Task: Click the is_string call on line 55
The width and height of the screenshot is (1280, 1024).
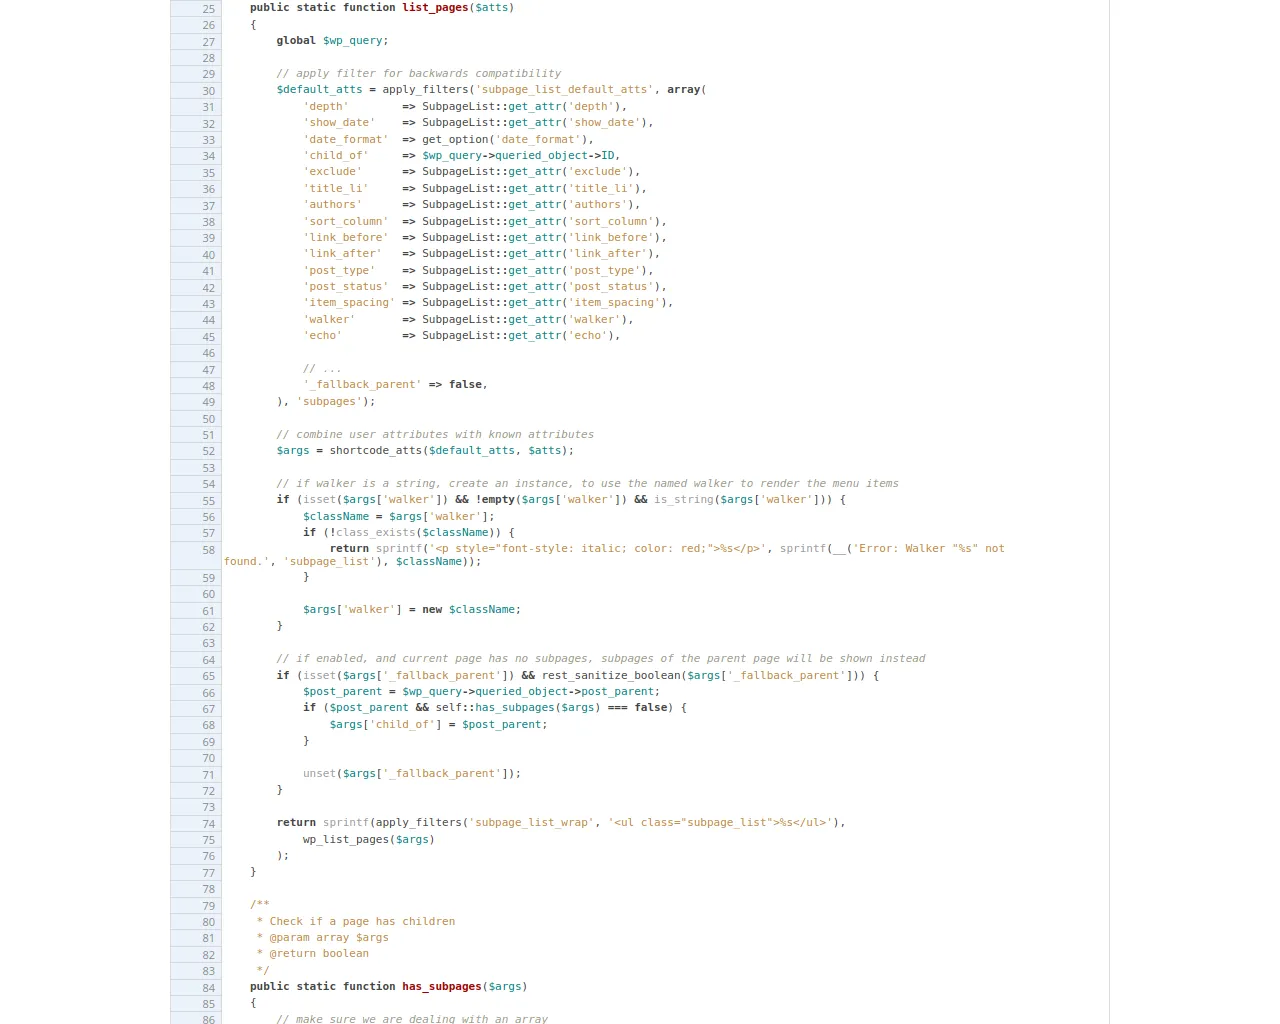Action: click(743, 499)
